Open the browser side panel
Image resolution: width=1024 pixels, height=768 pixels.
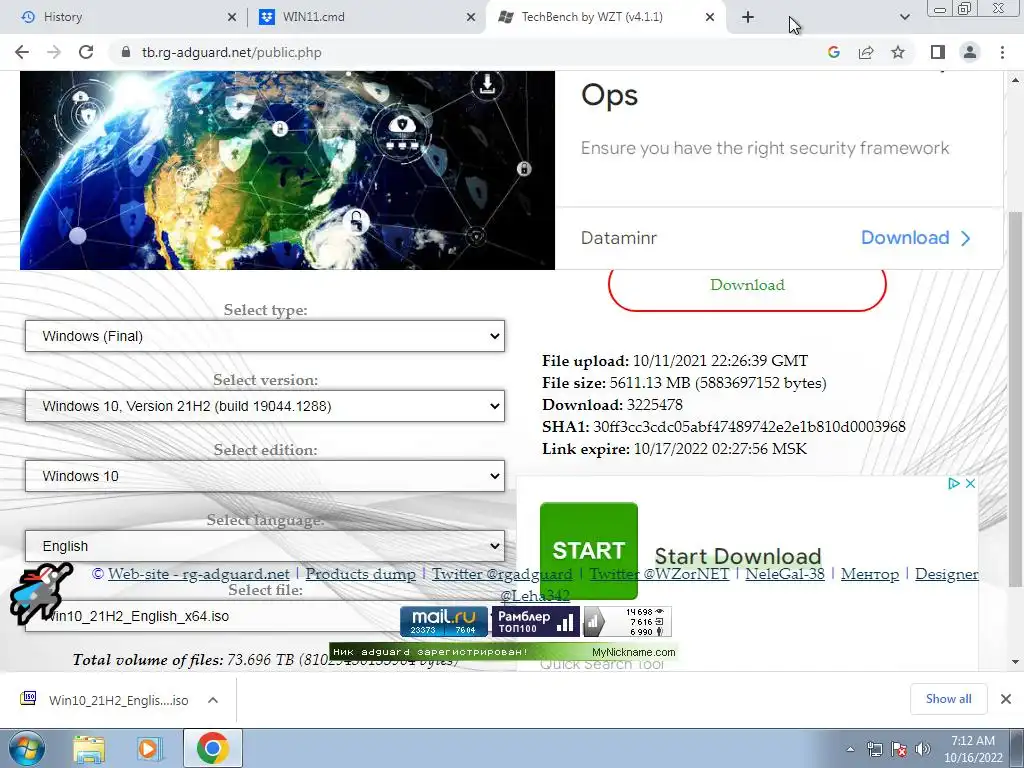coord(938,52)
